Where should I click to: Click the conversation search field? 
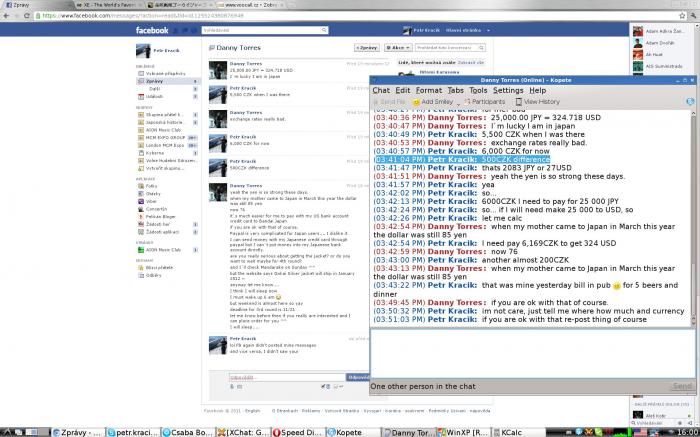point(450,48)
